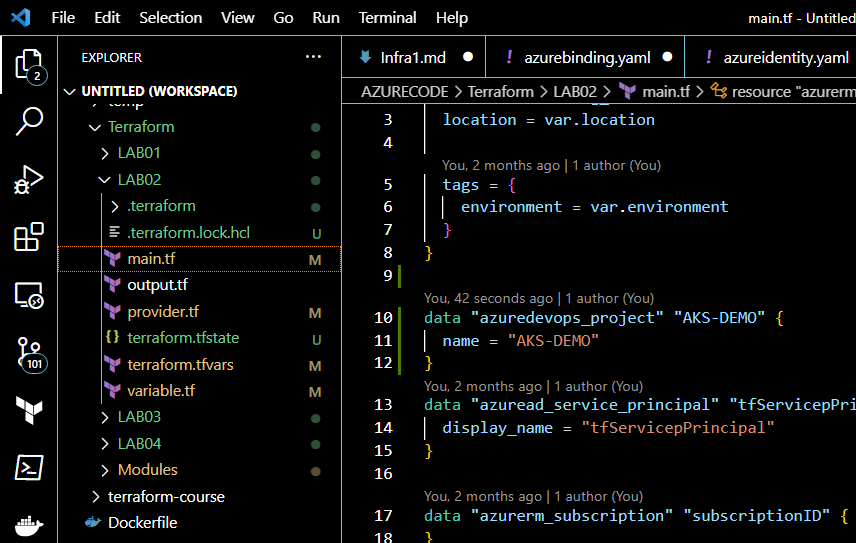Click line number 10 in the editor gutter

coord(383,318)
